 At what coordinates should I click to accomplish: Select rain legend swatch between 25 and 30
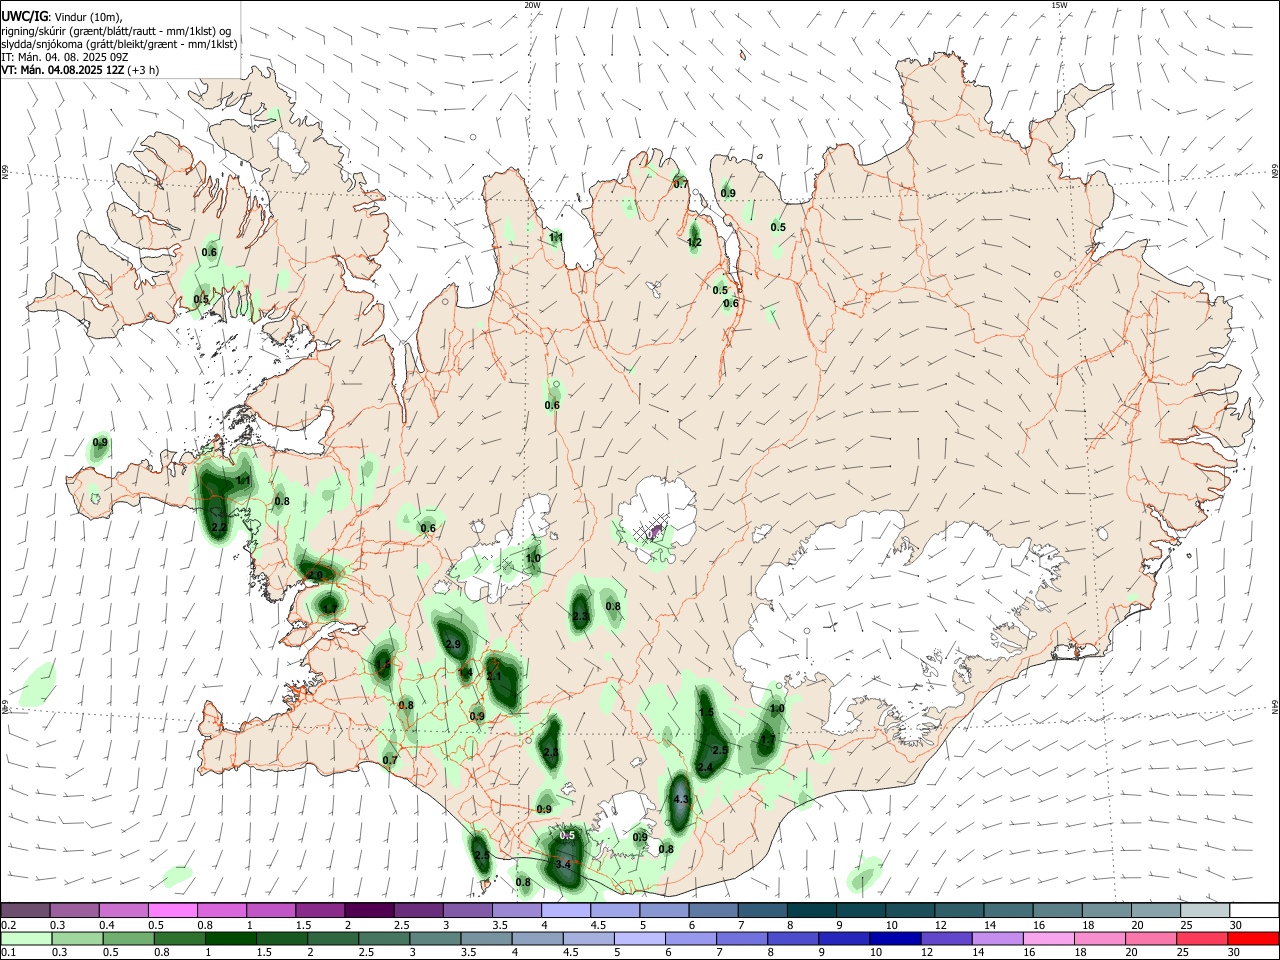coord(1202,939)
